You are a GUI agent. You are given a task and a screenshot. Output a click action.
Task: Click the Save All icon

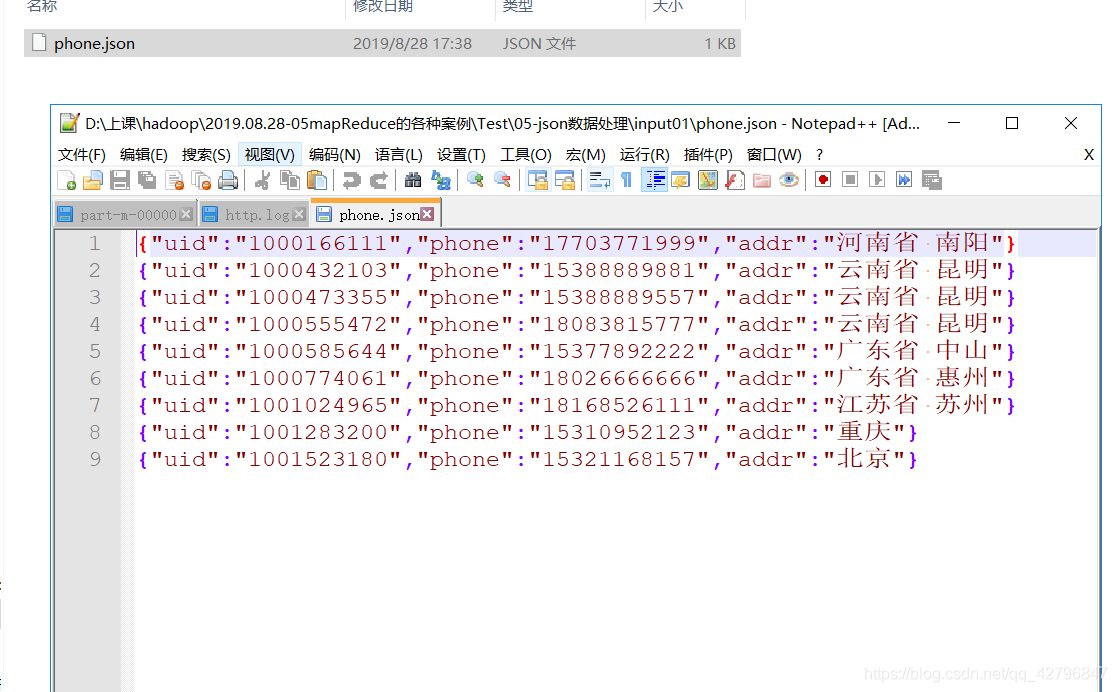[x=147, y=180]
